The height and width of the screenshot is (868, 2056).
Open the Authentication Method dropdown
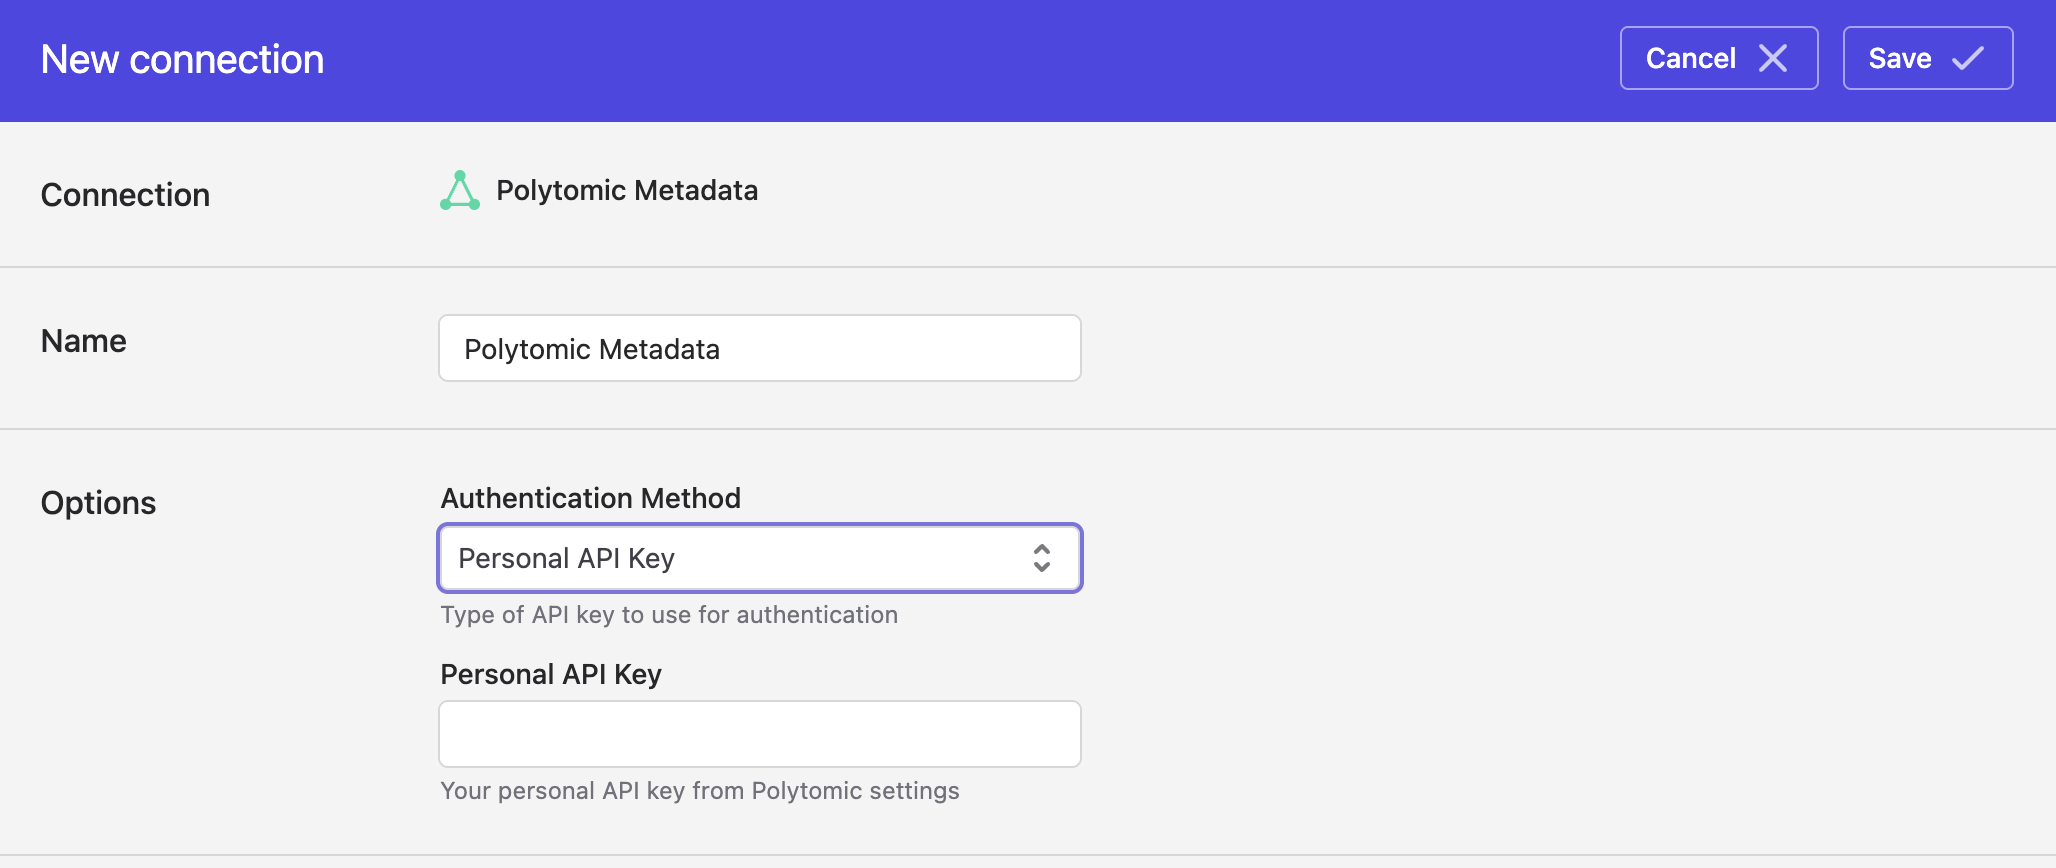click(x=760, y=558)
